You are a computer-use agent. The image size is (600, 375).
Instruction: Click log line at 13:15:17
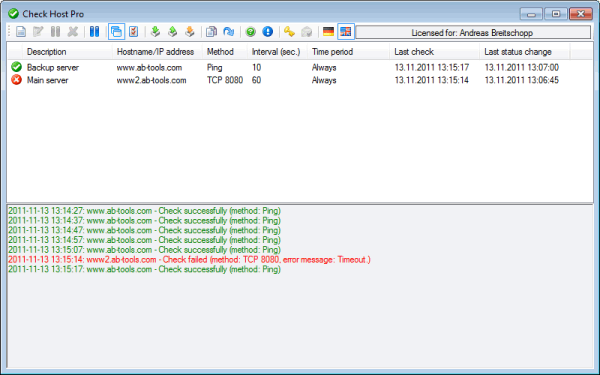[x=144, y=269]
